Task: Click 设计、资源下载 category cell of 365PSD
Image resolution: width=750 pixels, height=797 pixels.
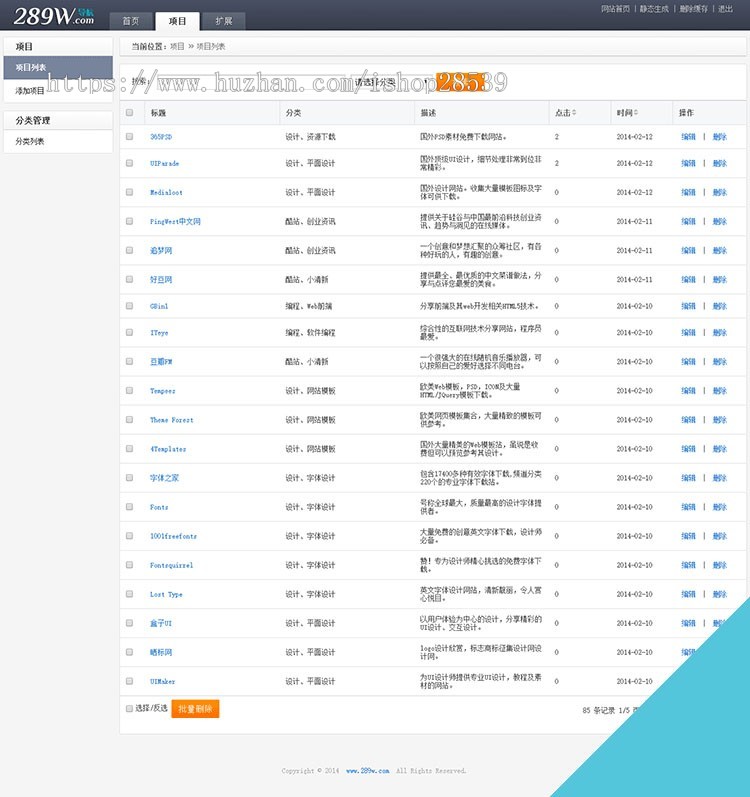Action: [x=310, y=137]
